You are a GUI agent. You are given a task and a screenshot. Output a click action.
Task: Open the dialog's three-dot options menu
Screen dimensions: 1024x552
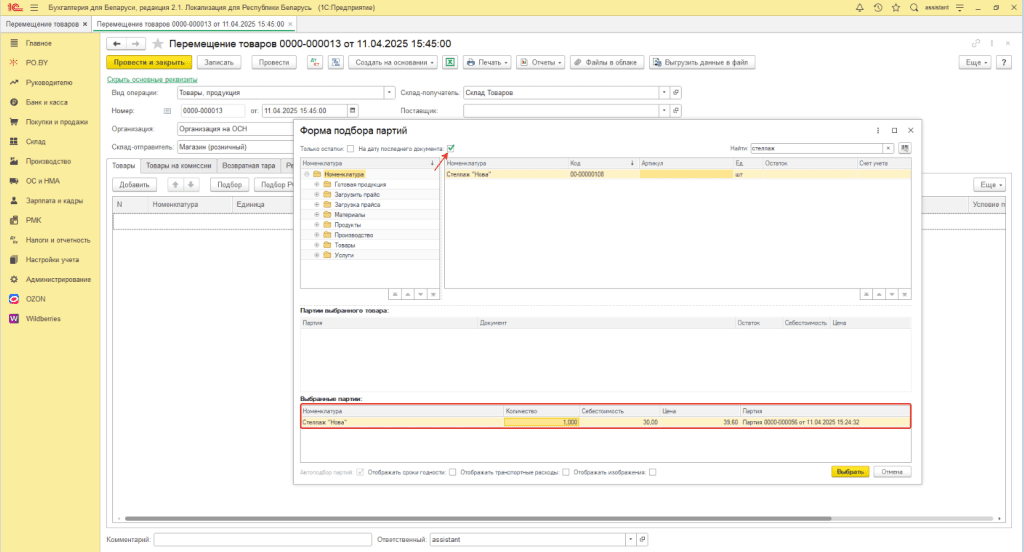[x=878, y=131]
